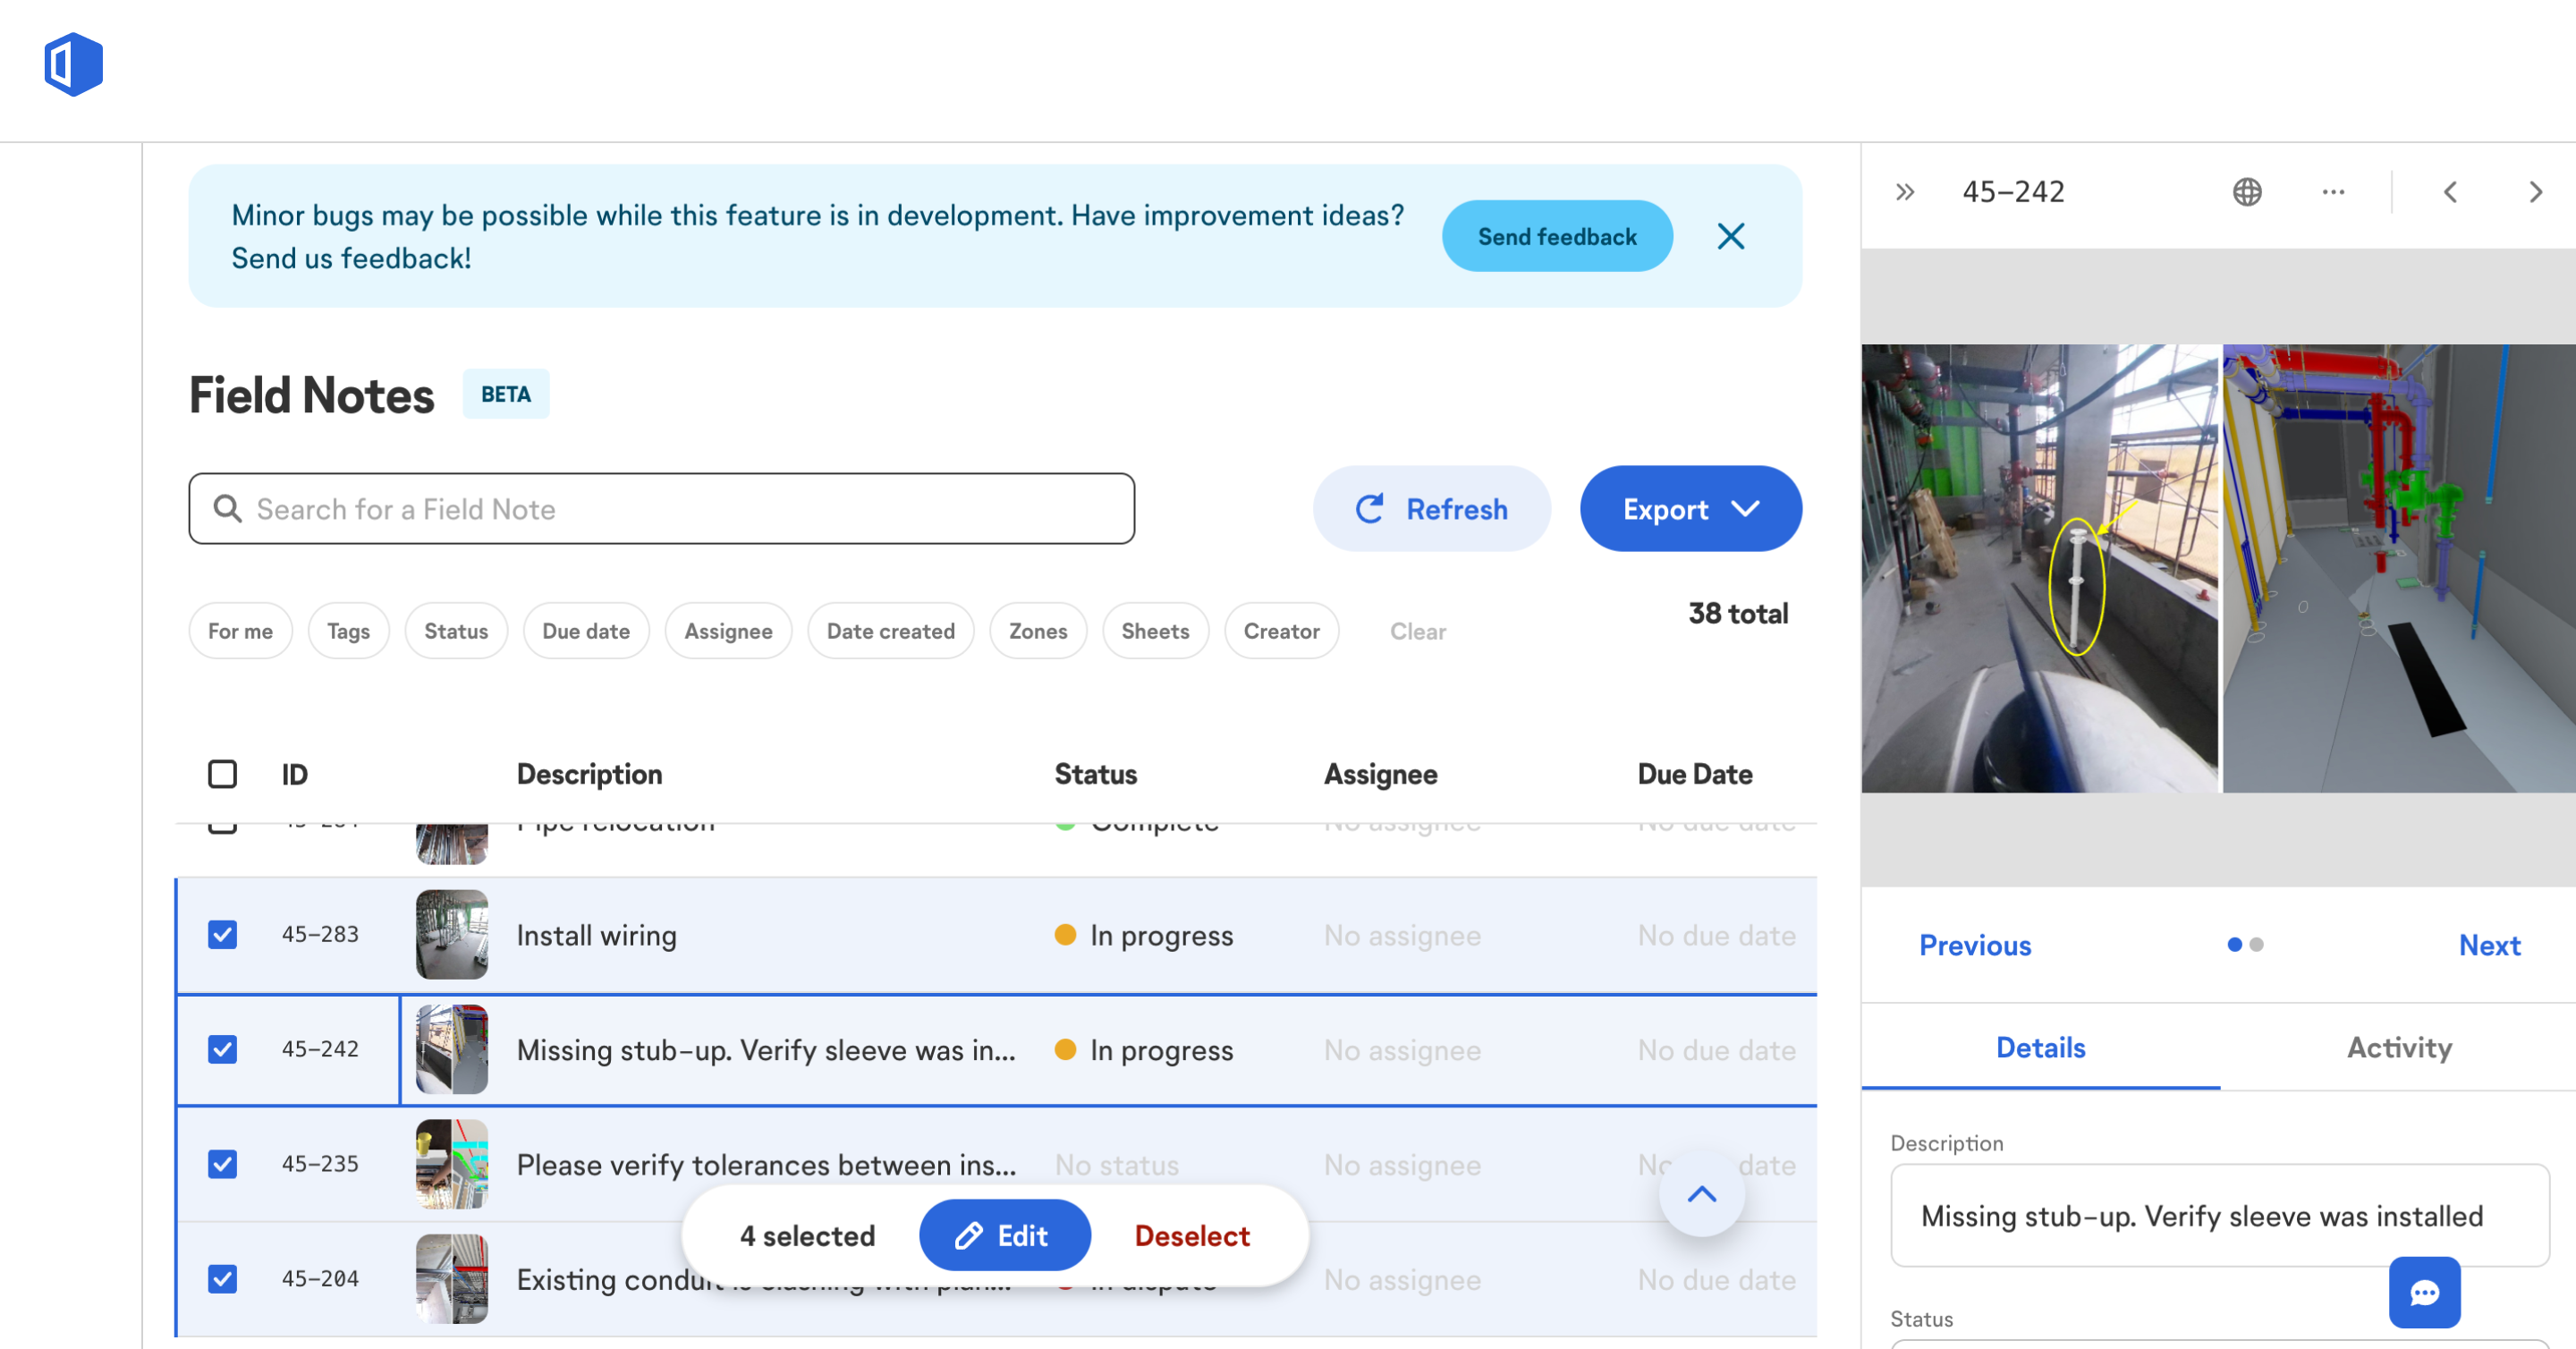This screenshot has height=1349, width=2576.
Task: Open the Status filter dropdown
Action: [x=456, y=631]
